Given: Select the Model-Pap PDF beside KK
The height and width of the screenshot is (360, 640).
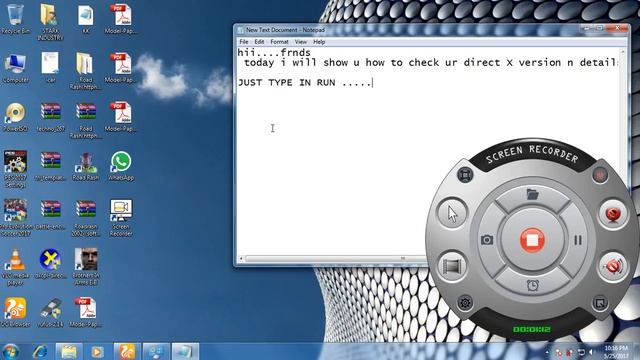Looking at the screenshot, I should (x=121, y=19).
